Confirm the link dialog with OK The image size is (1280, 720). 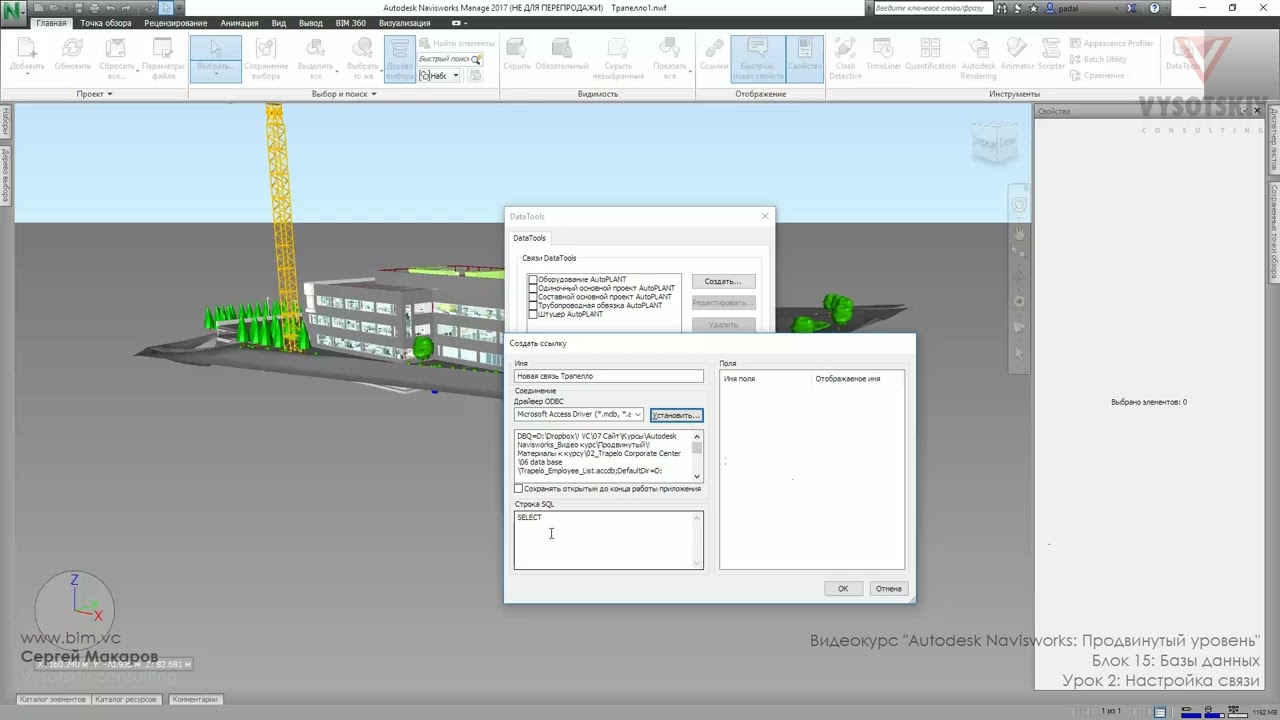click(843, 589)
